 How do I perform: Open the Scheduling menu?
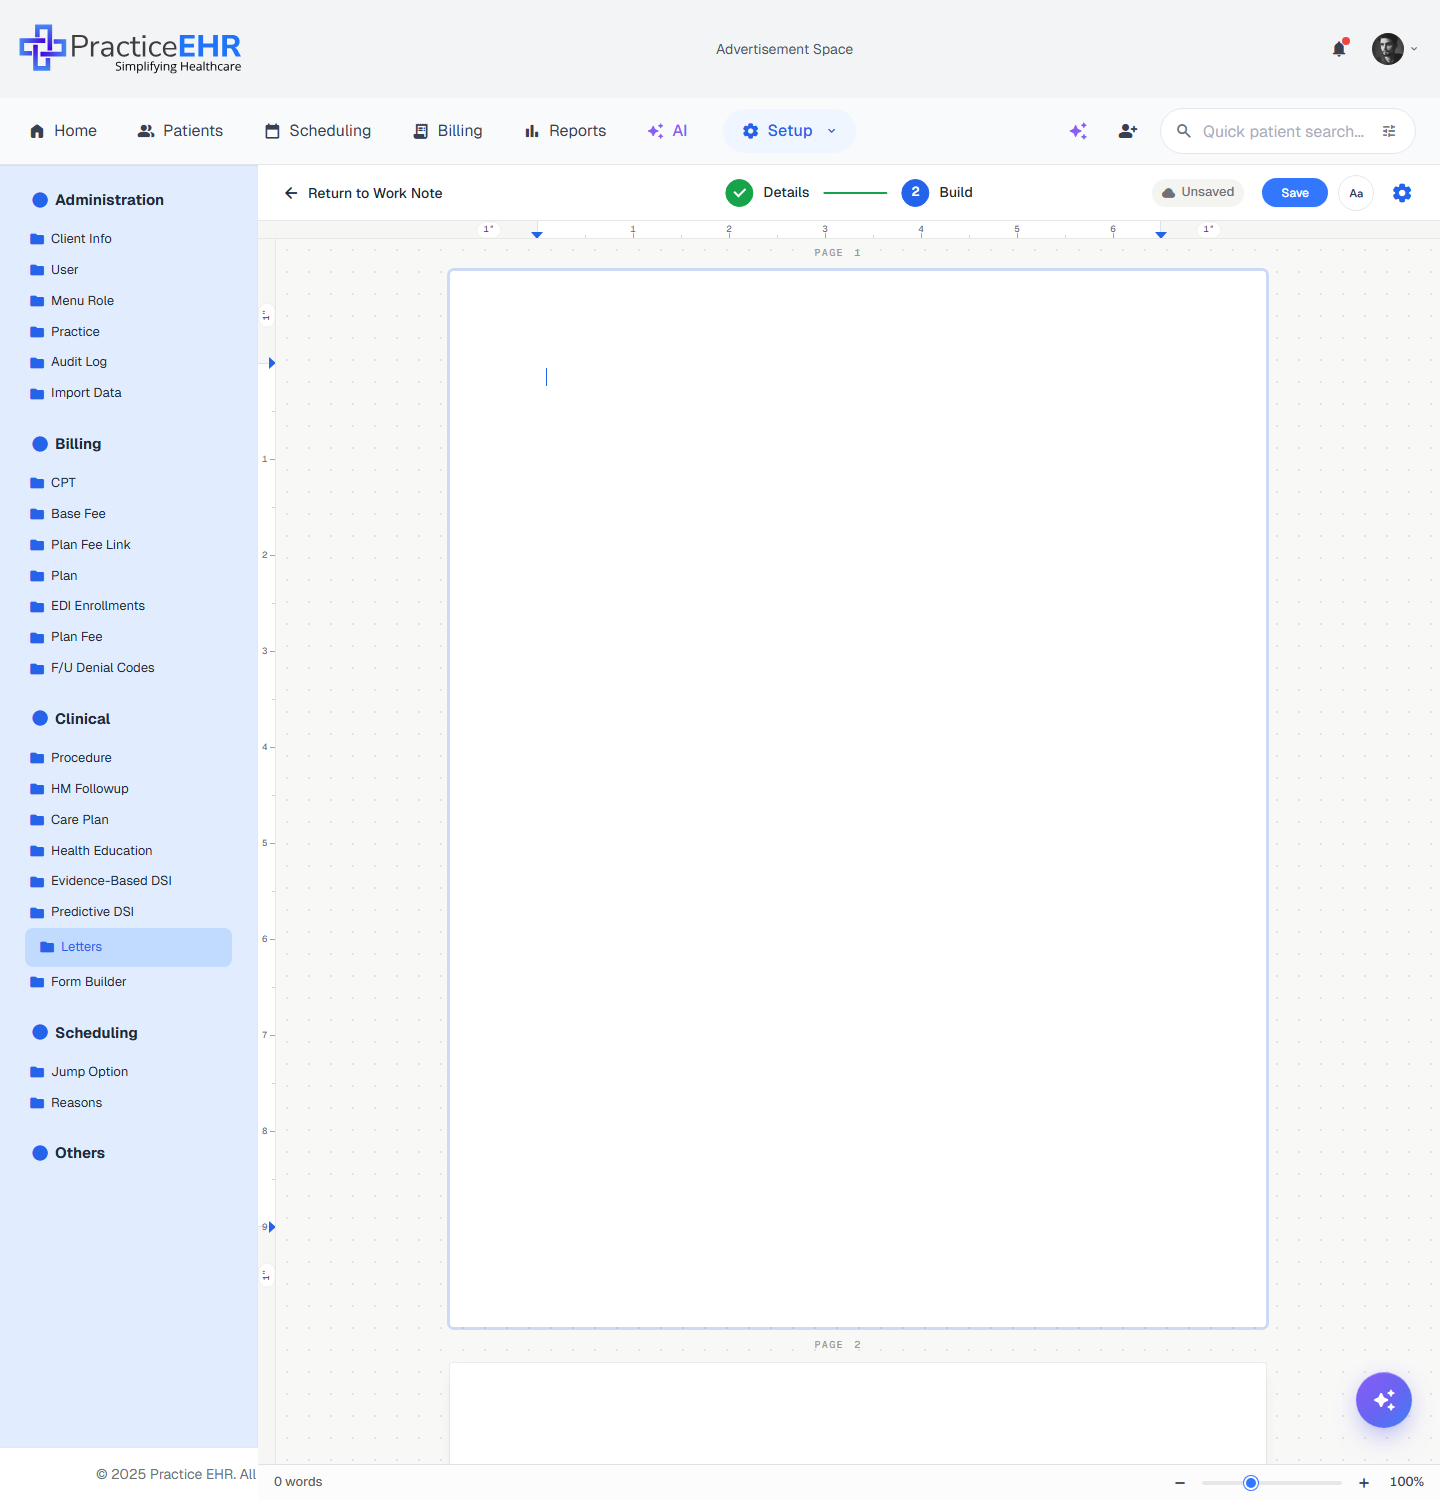[x=317, y=131]
